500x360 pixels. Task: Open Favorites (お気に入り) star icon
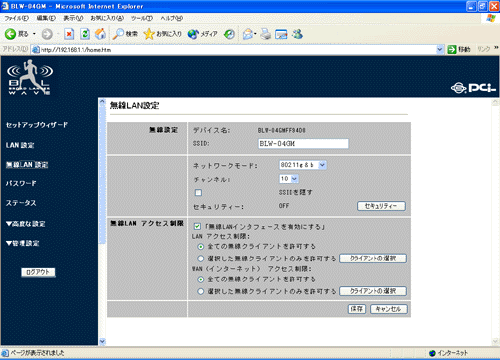click(x=163, y=34)
